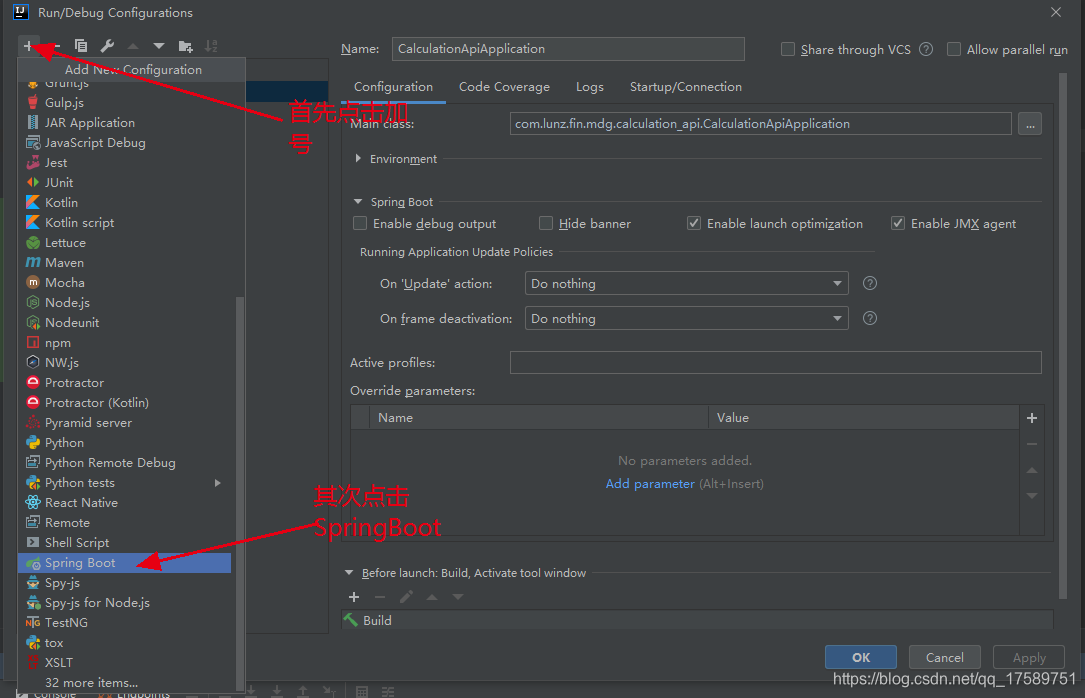This screenshot has width=1085, height=698.
Task: Click the Sort Configurations icon
Action: coord(211,46)
